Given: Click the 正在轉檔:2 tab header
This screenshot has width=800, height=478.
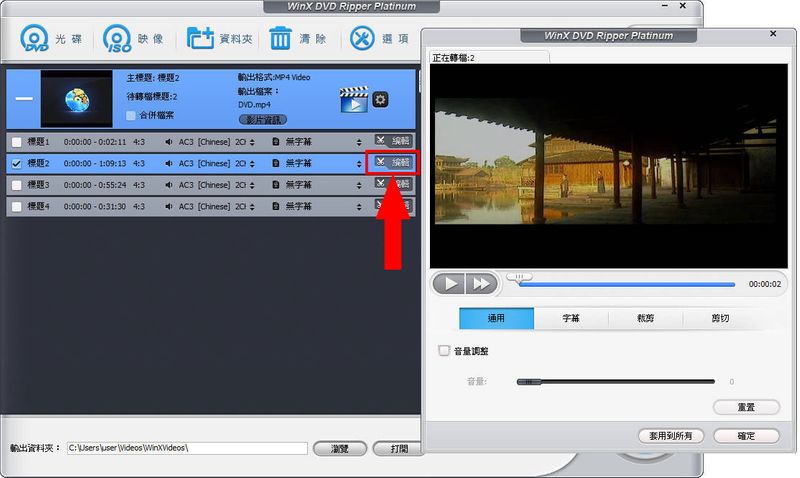Looking at the screenshot, I should click(490, 57).
